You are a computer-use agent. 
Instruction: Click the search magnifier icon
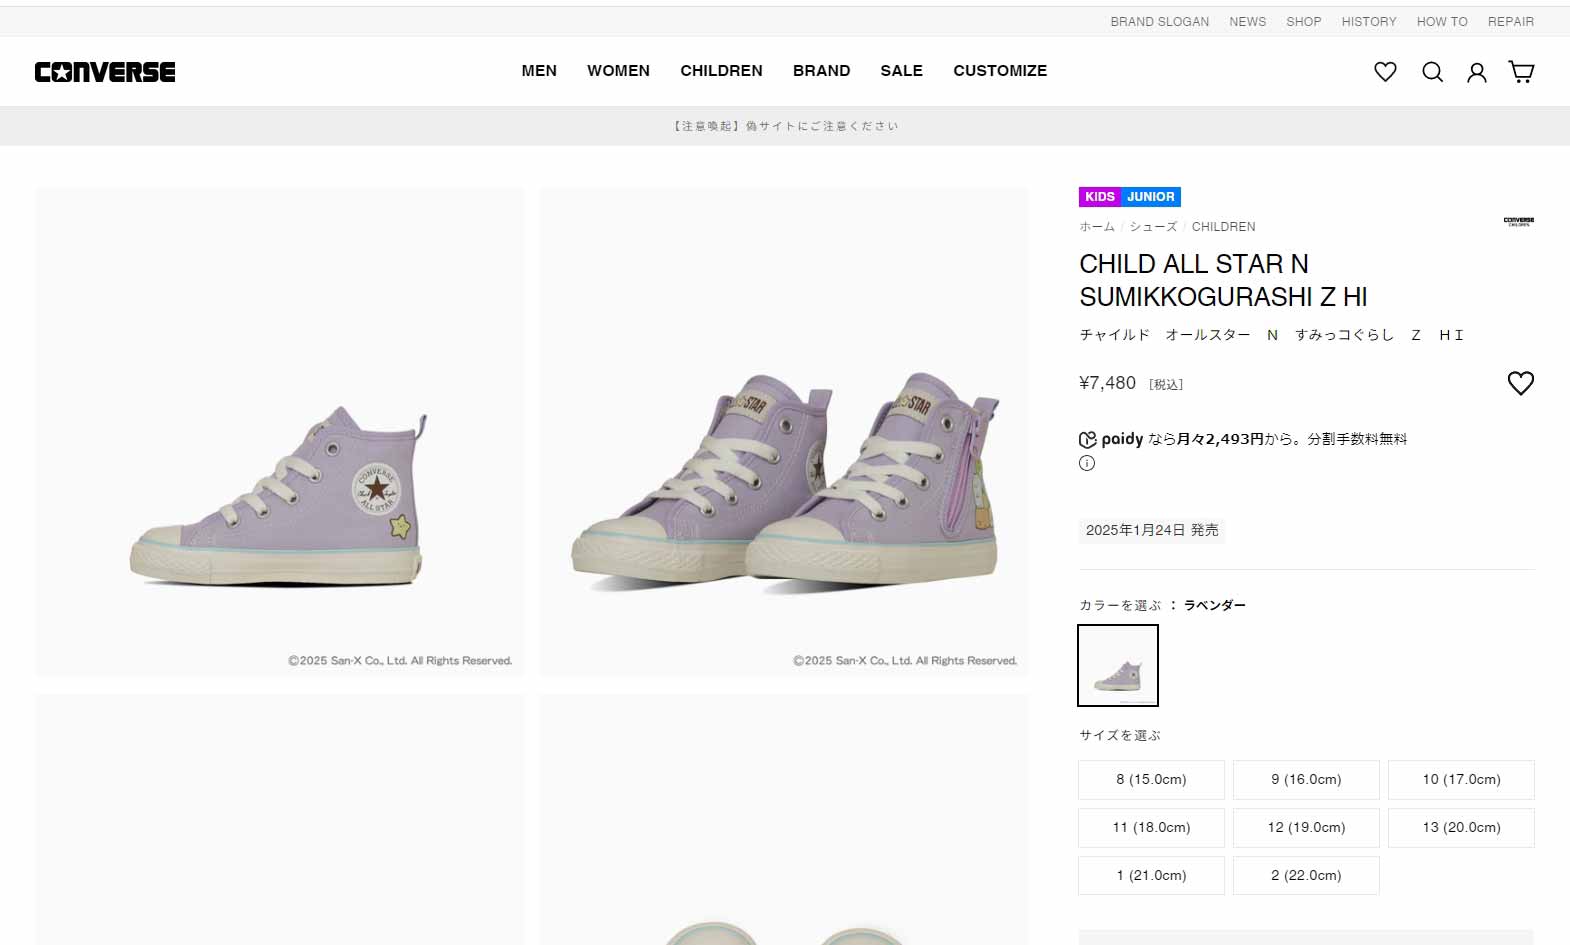(1432, 72)
